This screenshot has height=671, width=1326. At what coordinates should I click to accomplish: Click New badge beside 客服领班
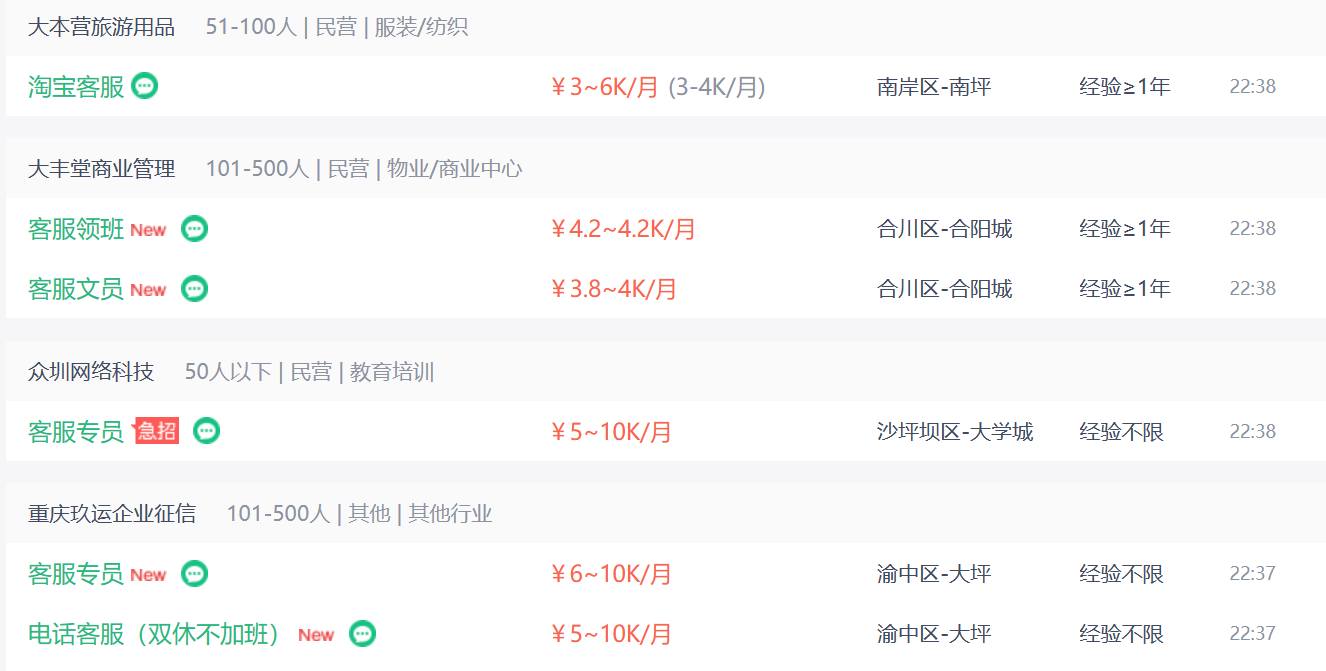[x=148, y=230]
